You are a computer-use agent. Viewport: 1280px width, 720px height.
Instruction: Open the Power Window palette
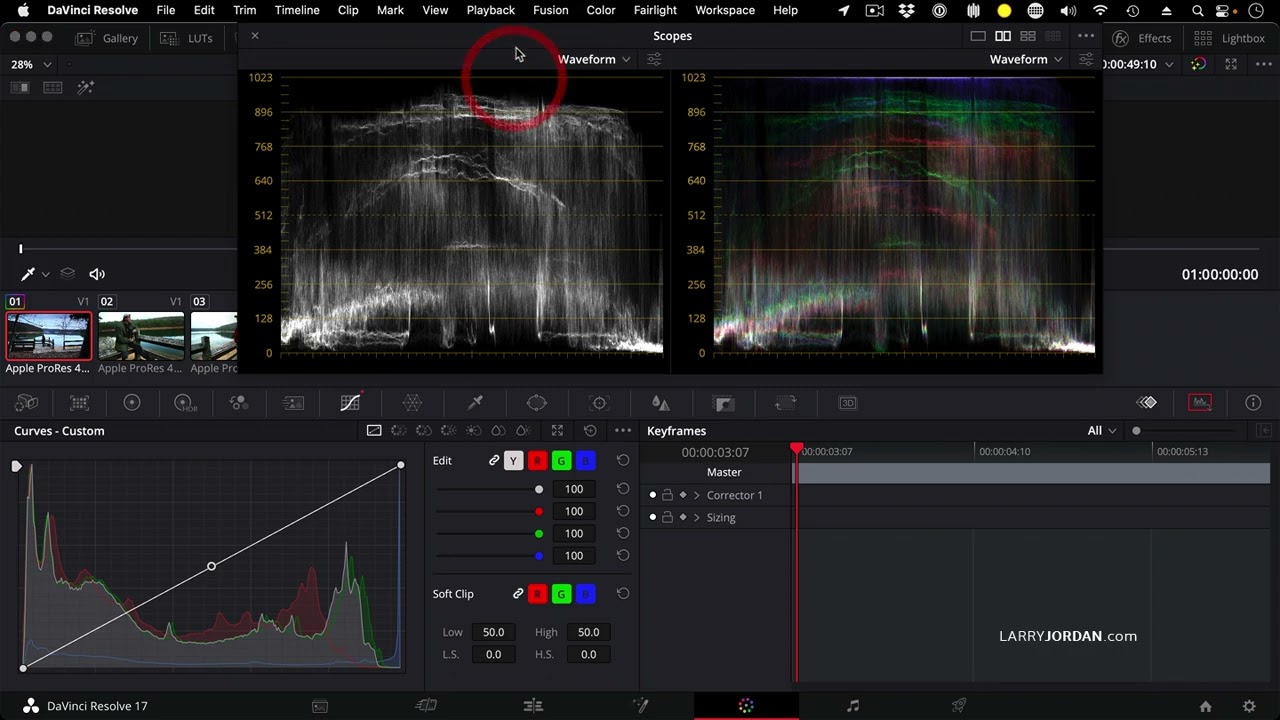[x=537, y=403]
